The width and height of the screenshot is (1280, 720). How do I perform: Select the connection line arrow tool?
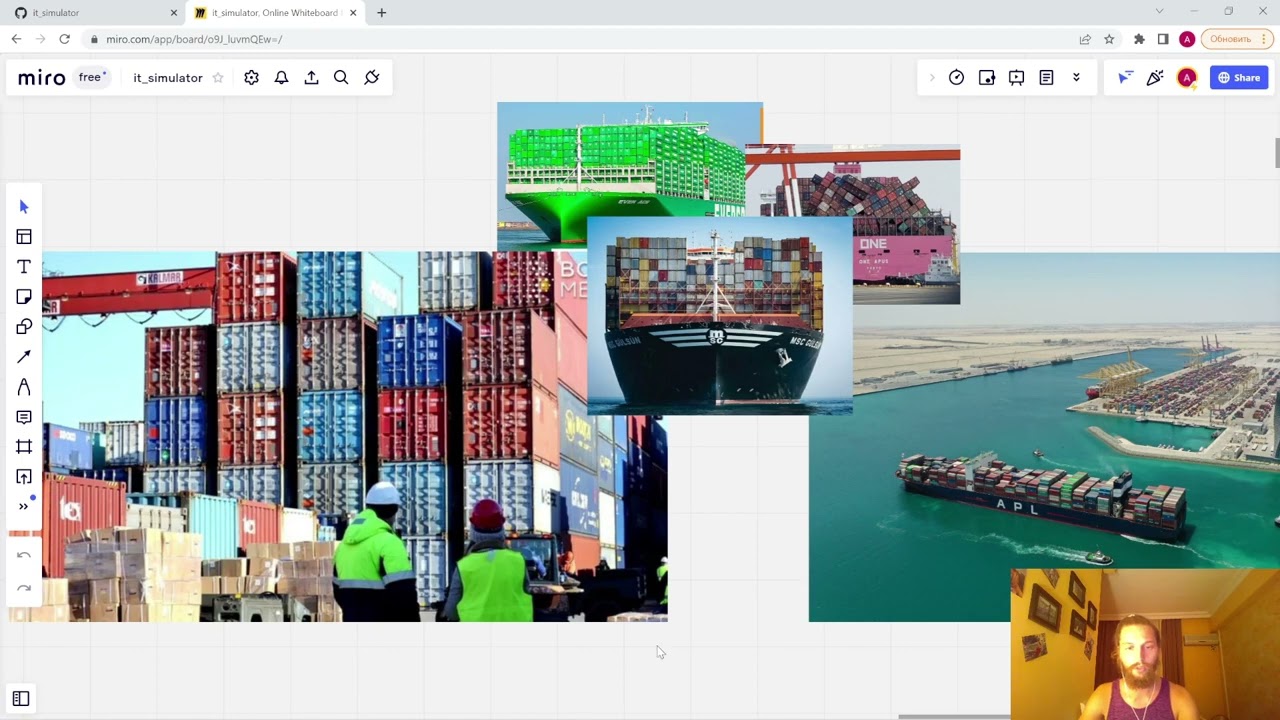click(x=24, y=357)
